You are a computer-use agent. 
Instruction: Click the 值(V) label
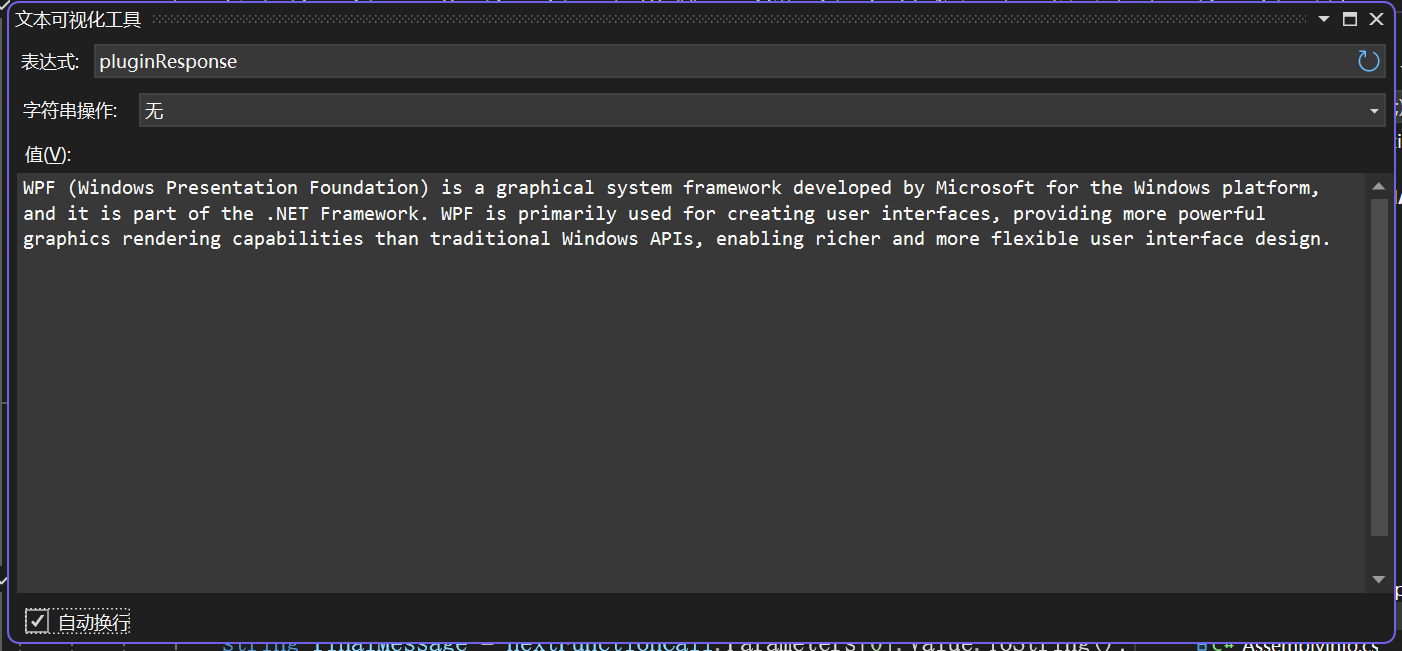point(48,154)
